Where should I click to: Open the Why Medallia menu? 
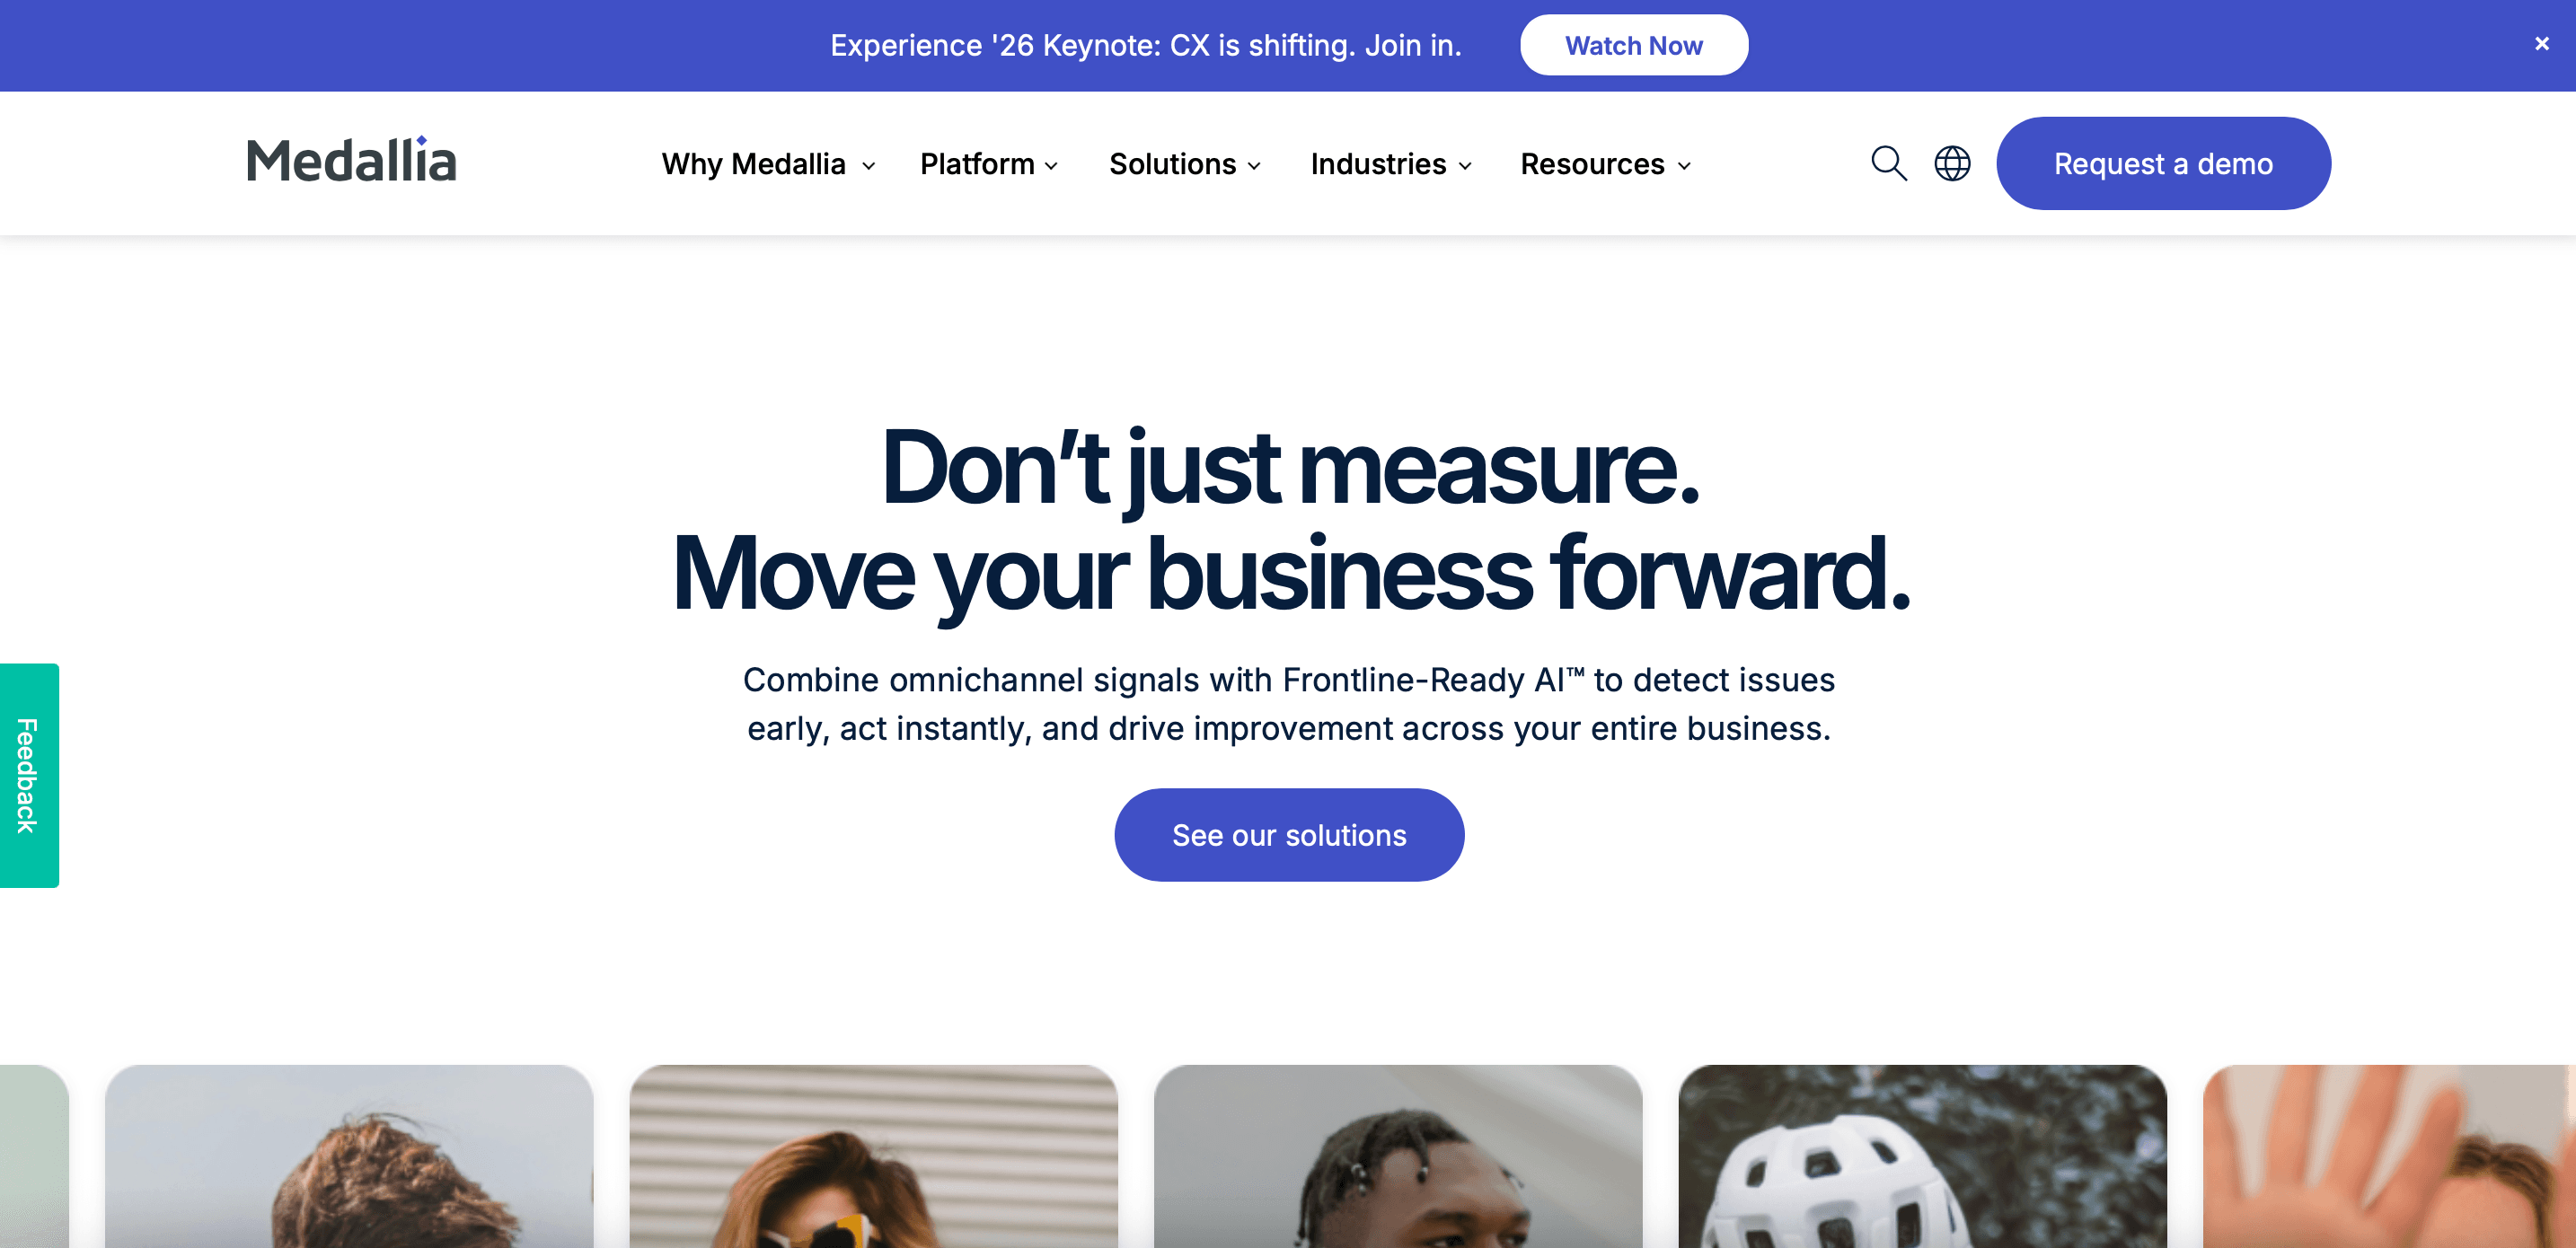tap(753, 164)
